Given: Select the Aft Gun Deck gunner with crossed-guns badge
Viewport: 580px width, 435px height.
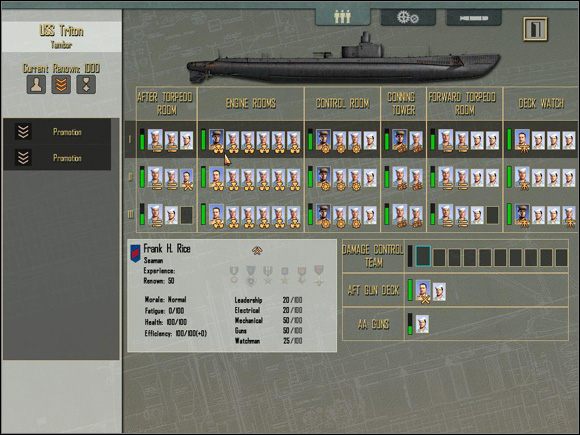Looking at the screenshot, I should 423,291.
